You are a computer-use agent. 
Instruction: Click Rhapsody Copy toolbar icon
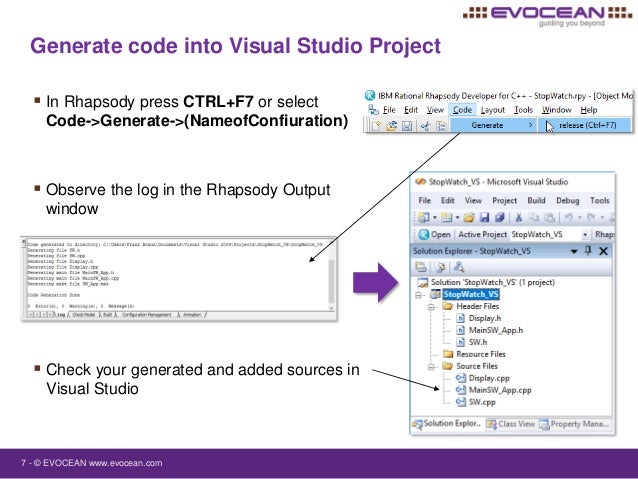pyautogui.click(x=441, y=126)
